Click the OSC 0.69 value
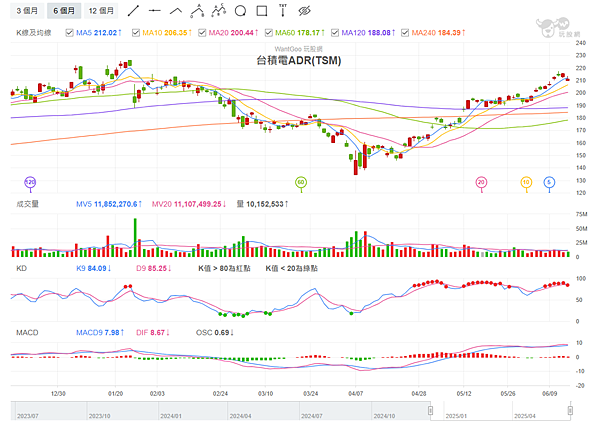The height and width of the screenshot is (431, 600). [x=215, y=333]
